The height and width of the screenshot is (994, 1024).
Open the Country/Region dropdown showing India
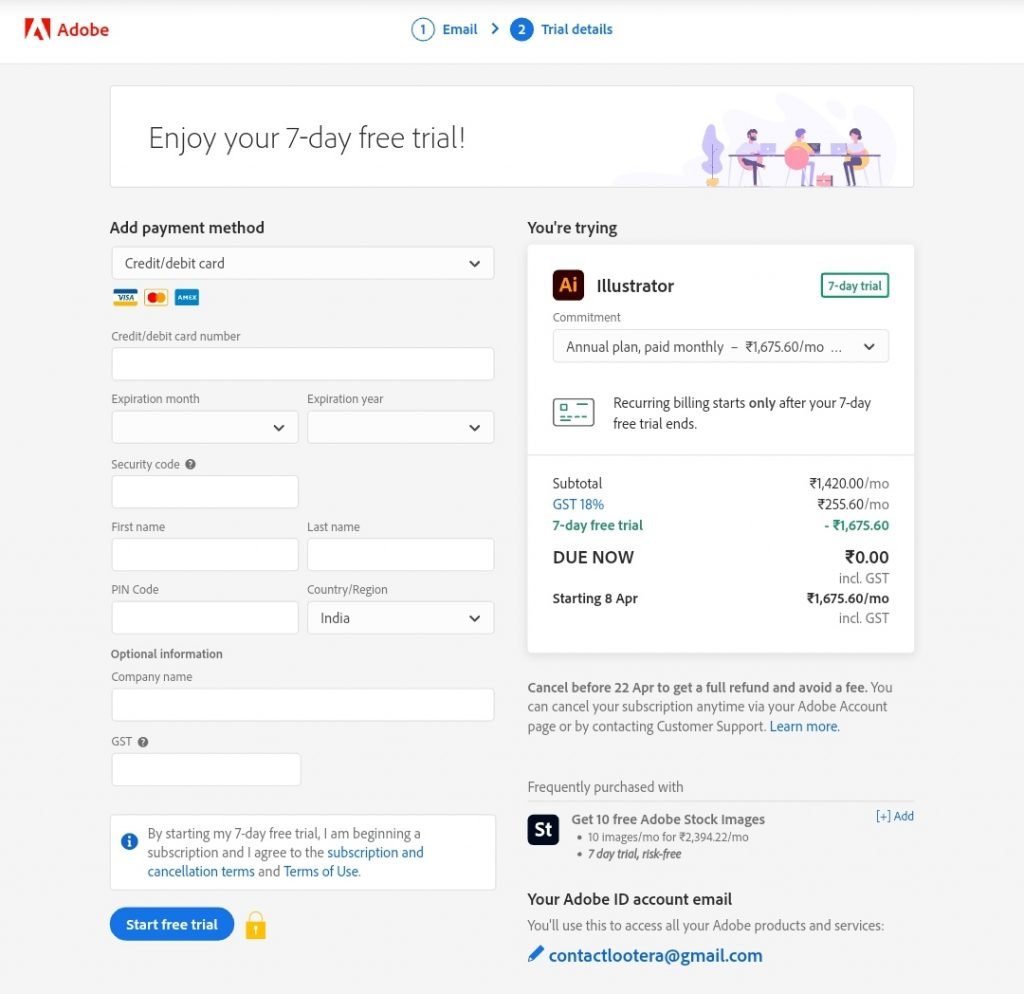(x=400, y=618)
